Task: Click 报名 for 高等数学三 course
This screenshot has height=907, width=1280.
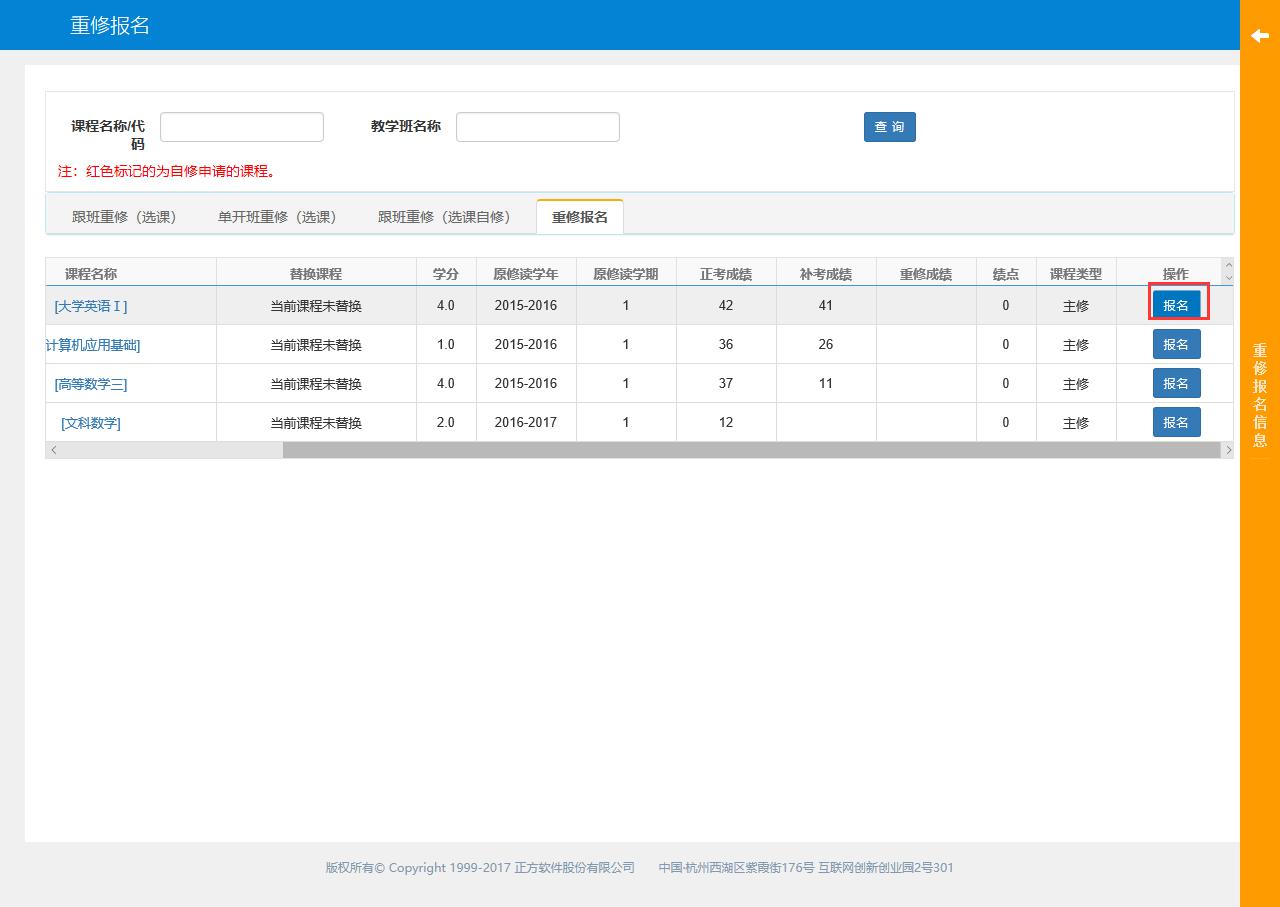Action: click(x=1177, y=383)
